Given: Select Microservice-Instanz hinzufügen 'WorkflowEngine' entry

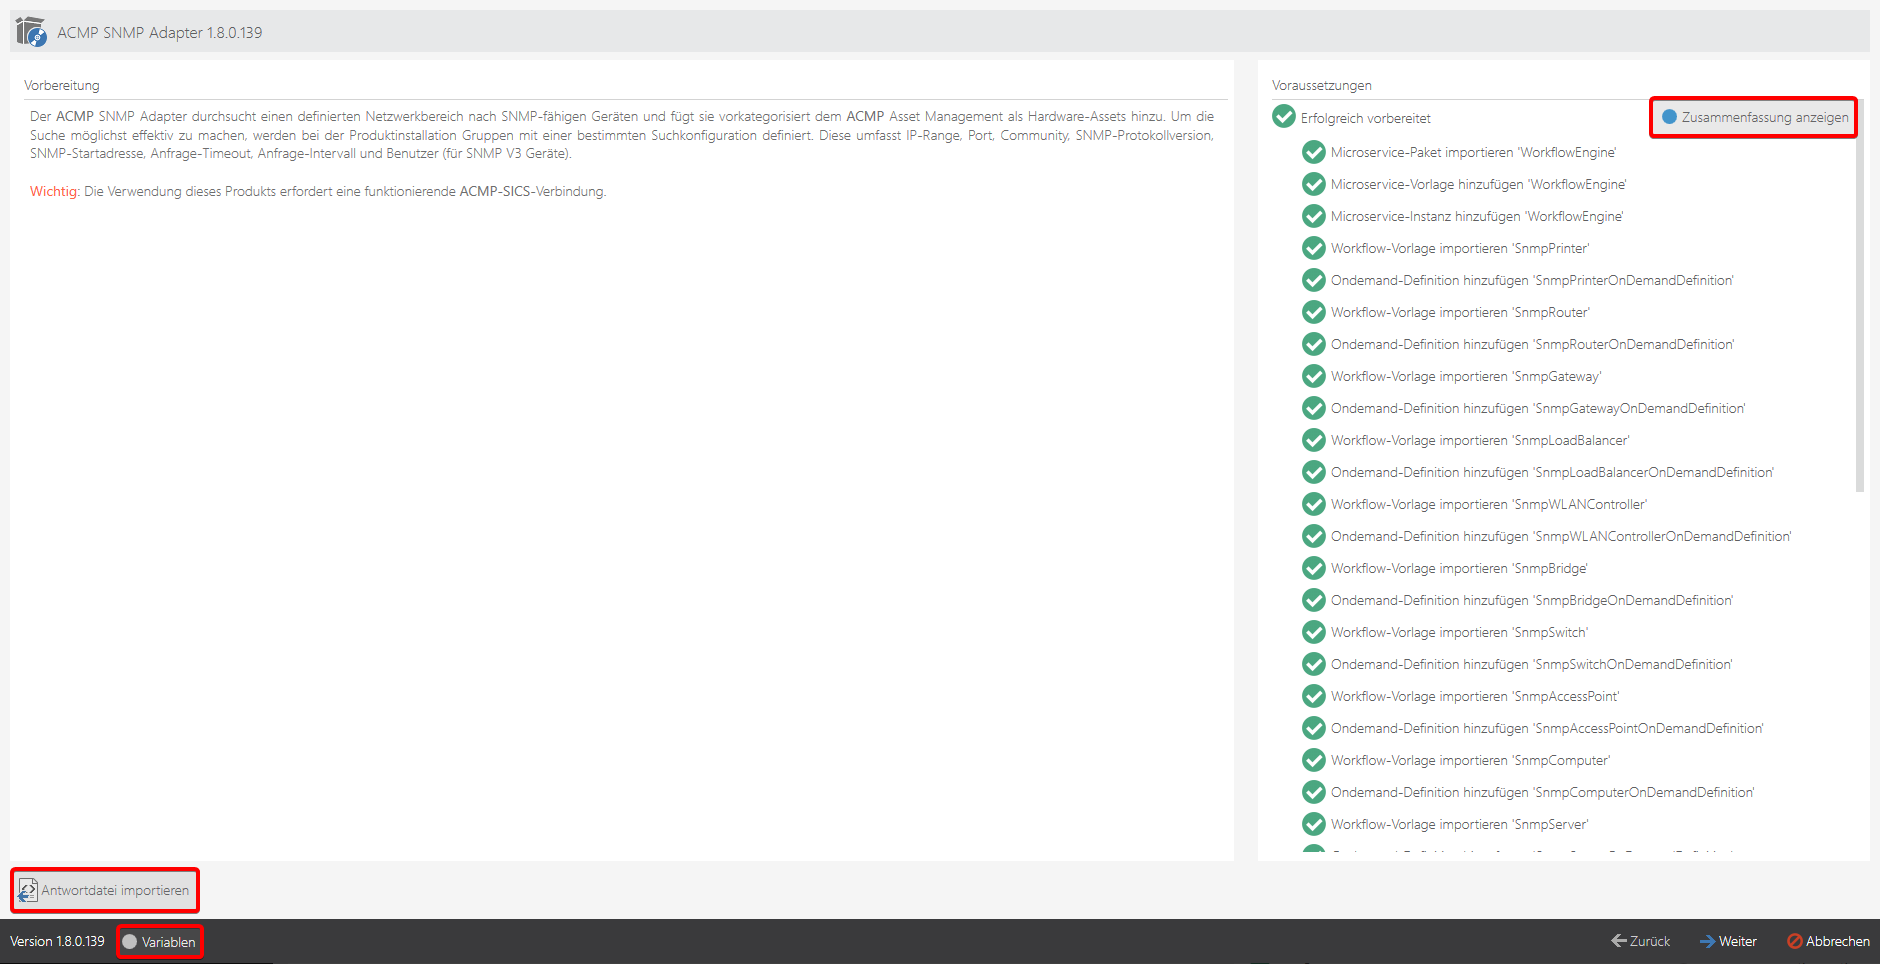Looking at the screenshot, I should [1476, 216].
